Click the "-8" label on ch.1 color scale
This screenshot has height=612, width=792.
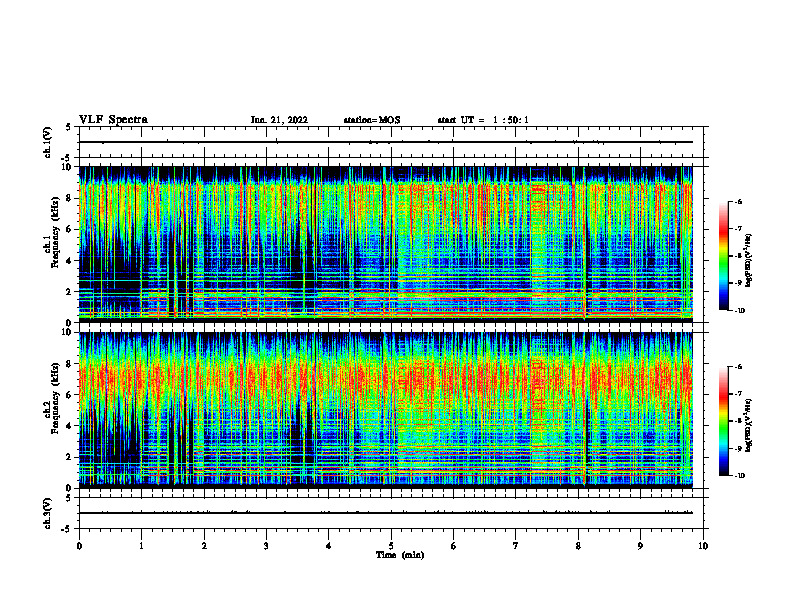[738, 256]
